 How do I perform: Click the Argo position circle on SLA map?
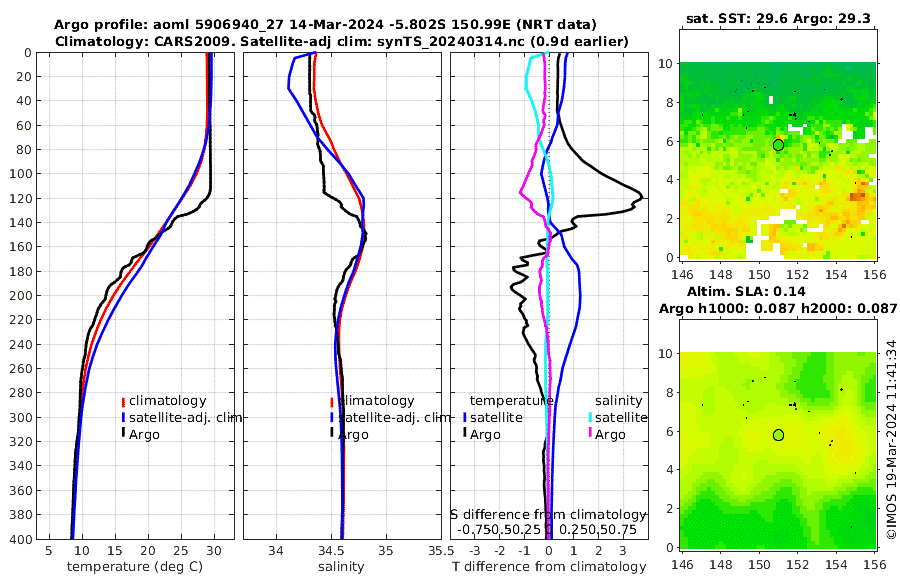[778, 435]
